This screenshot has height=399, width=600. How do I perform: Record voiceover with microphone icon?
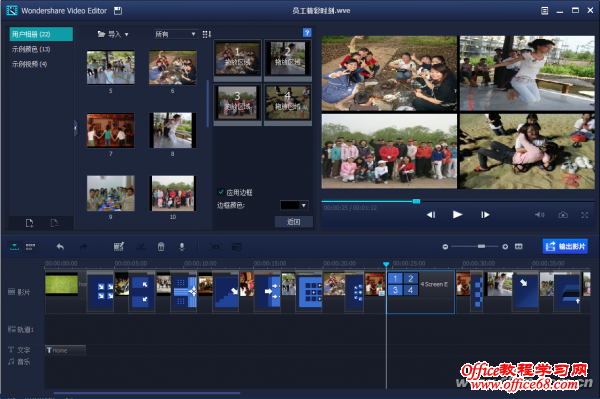click(182, 247)
